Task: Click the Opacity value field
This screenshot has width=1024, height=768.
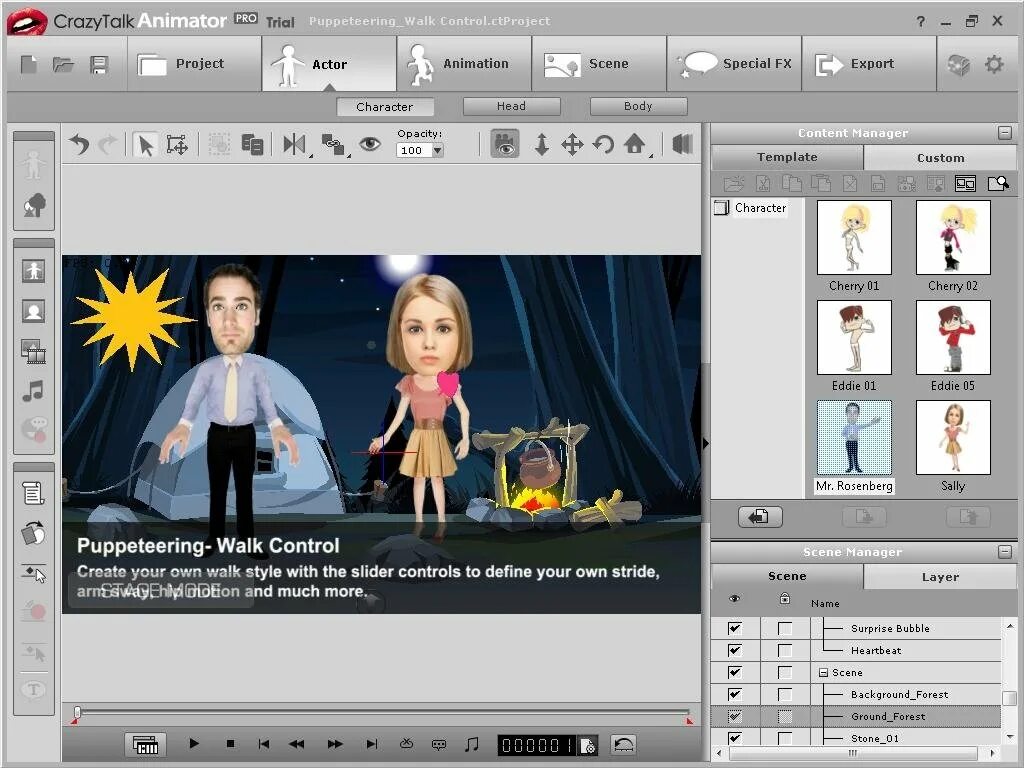Action: click(x=413, y=150)
